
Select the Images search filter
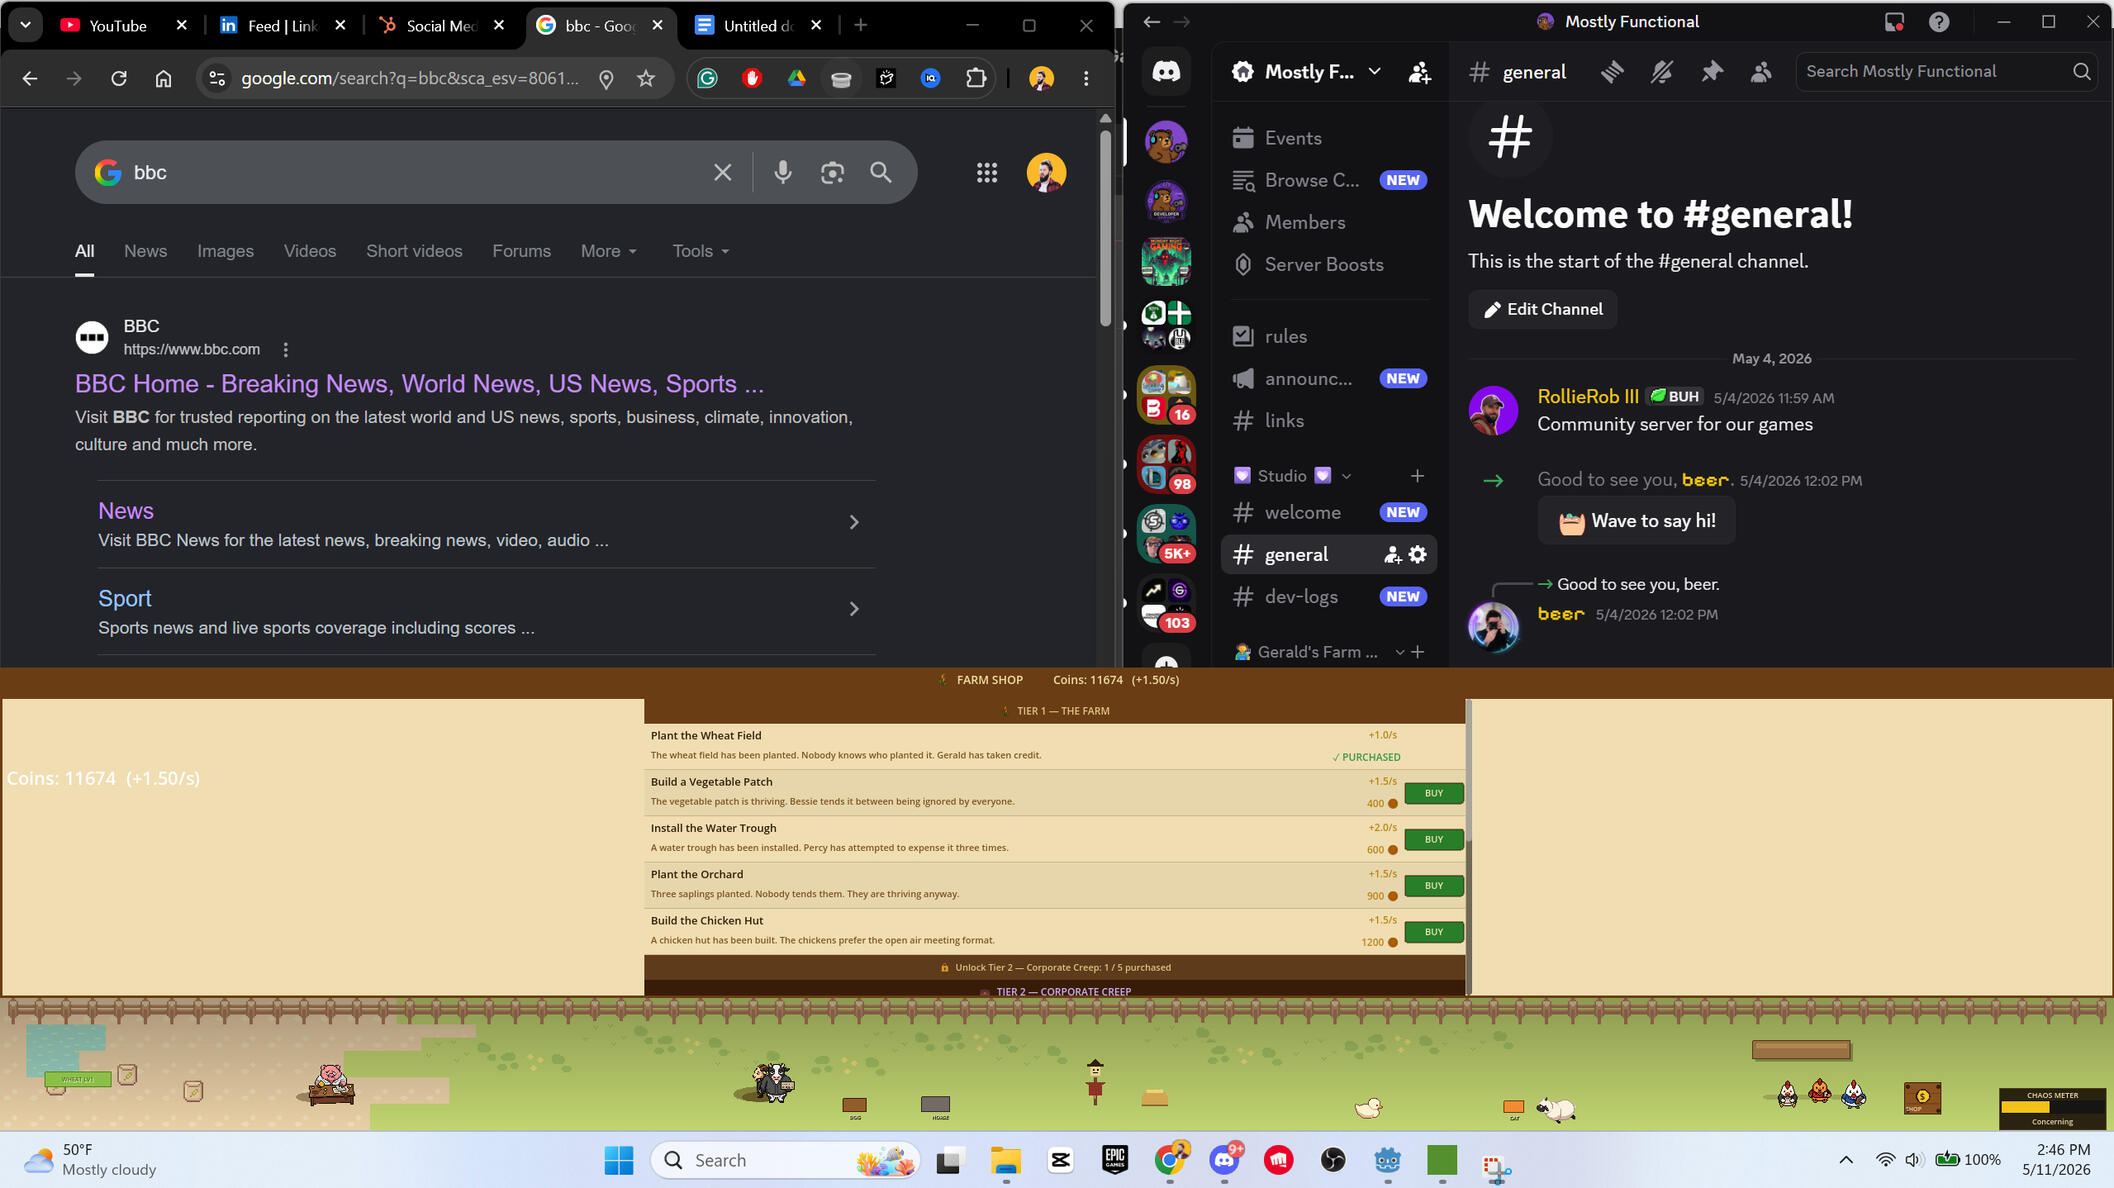(x=225, y=251)
